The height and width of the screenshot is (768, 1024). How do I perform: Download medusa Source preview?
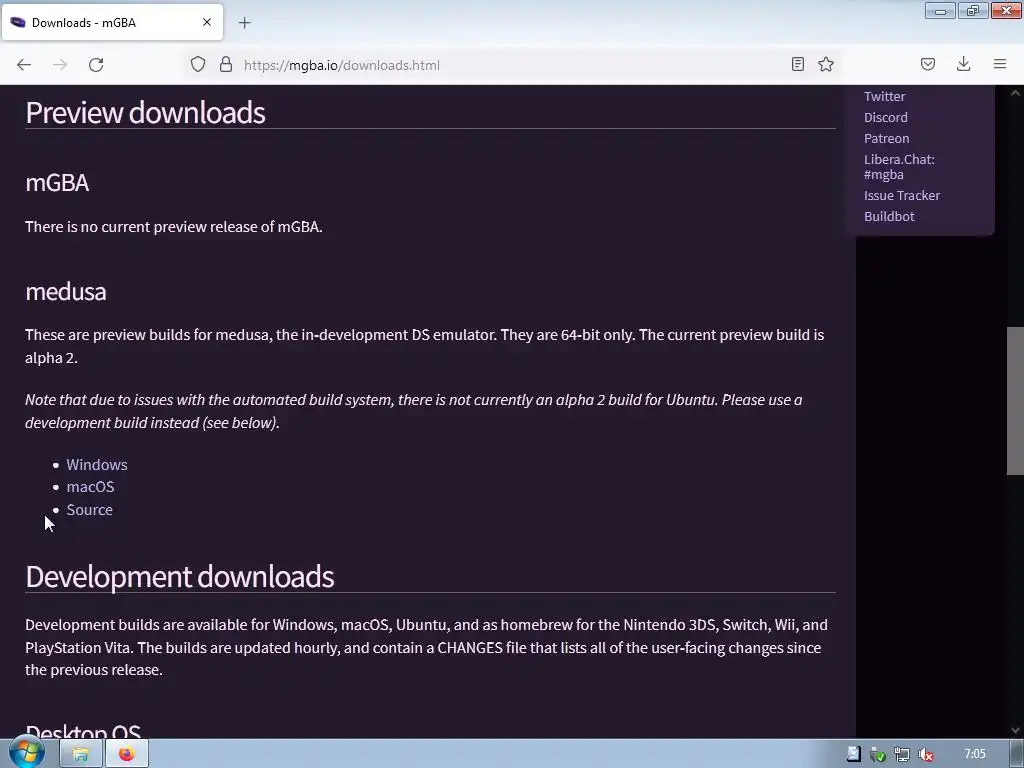point(89,509)
